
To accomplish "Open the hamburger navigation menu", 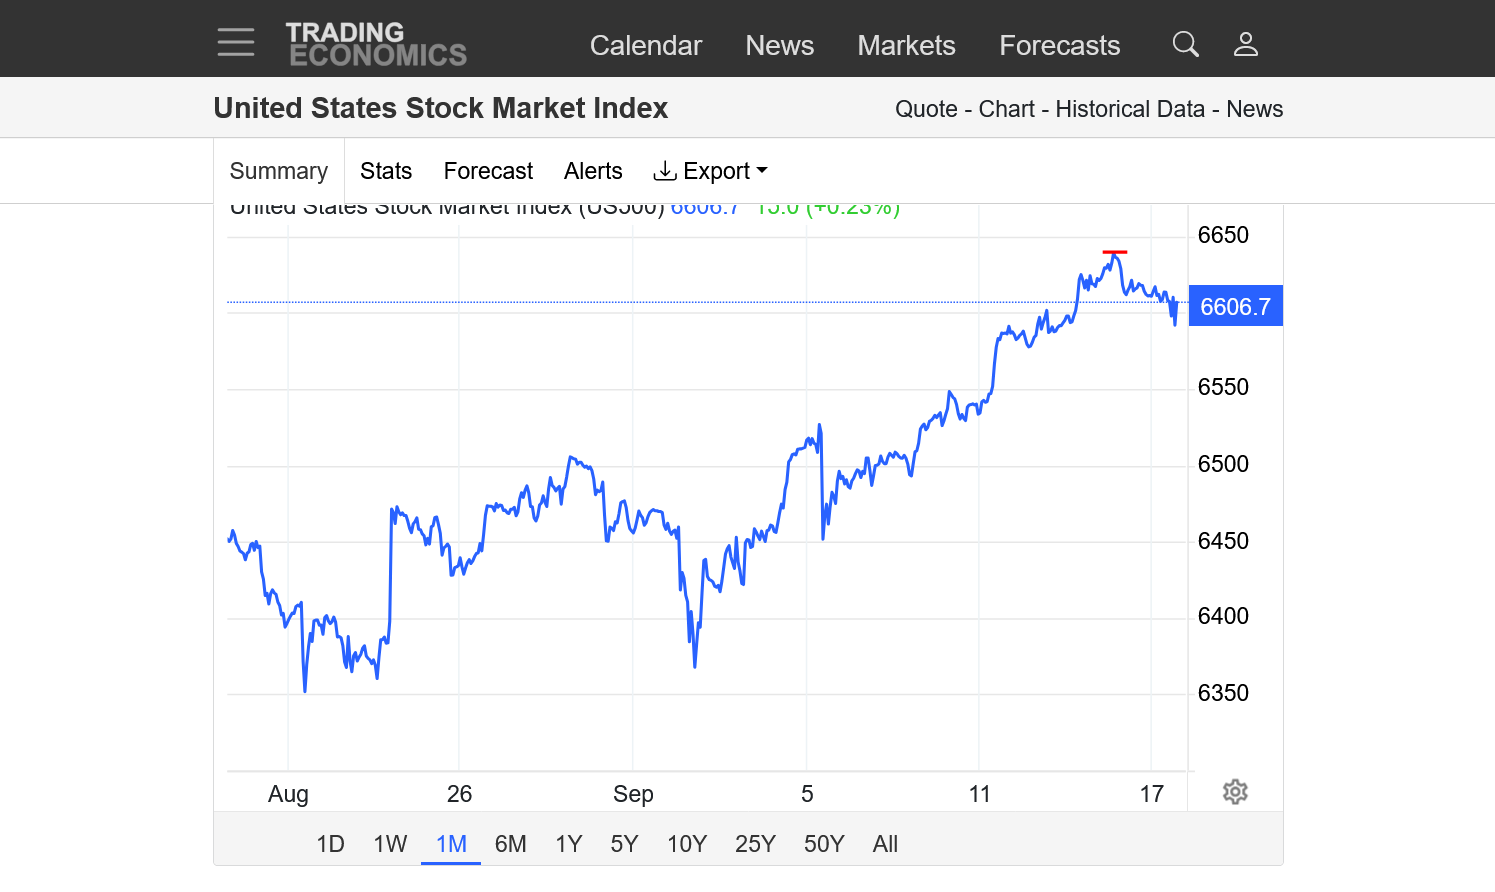I will [x=236, y=43].
